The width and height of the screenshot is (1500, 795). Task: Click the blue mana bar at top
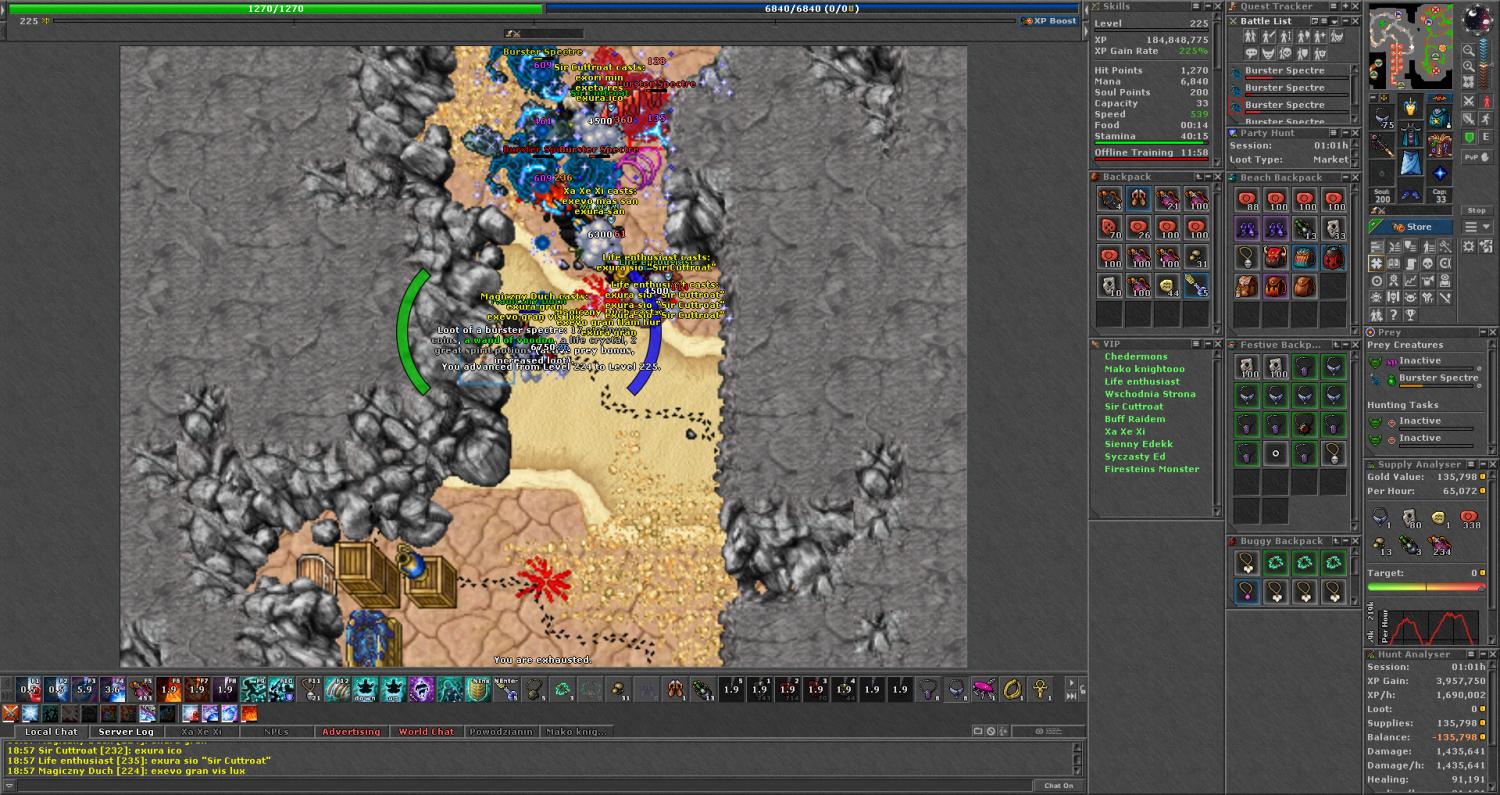[x=812, y=8]
